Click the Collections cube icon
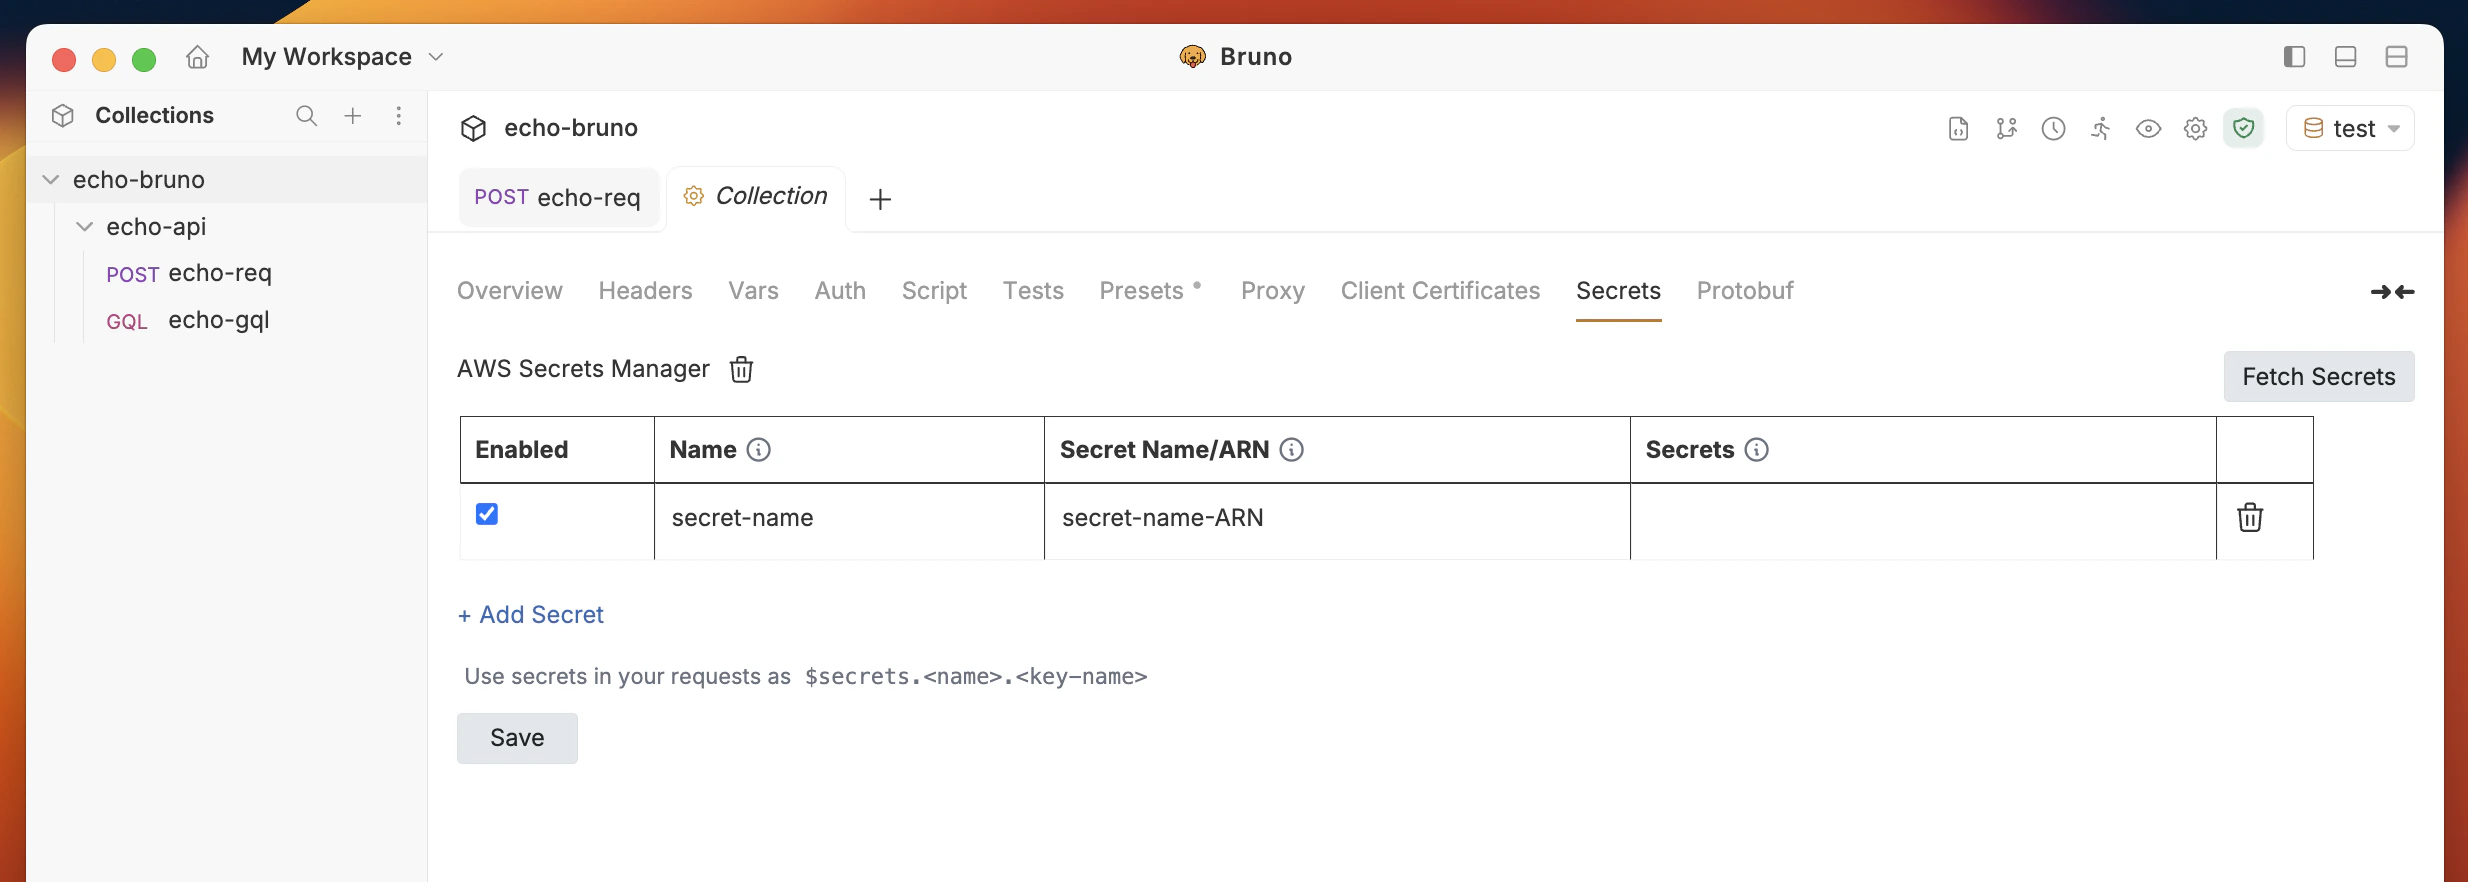This screenshot has width=2468, height=882. (63, 116)
